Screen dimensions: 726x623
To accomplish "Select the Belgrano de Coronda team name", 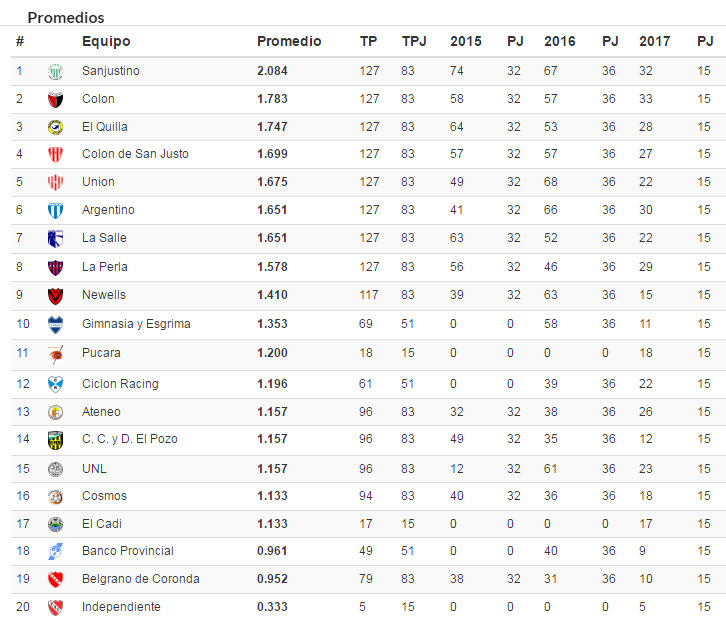I will pyautogui.click(x=141, y=579).
